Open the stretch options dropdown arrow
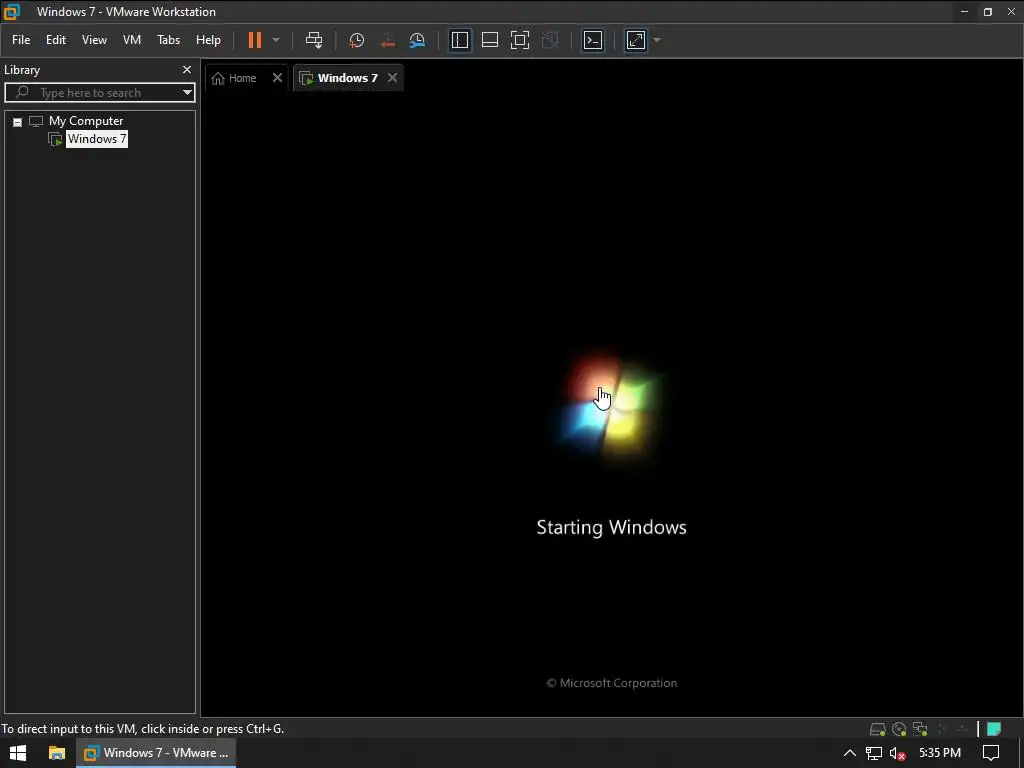Viewport: 1024px width, 768px height. click(657, 40)
